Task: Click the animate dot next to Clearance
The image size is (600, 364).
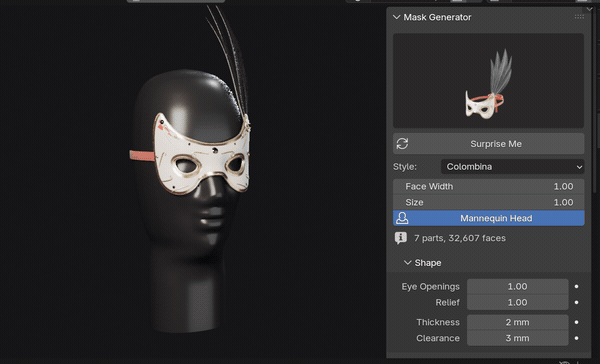Action: click(576, 338)
